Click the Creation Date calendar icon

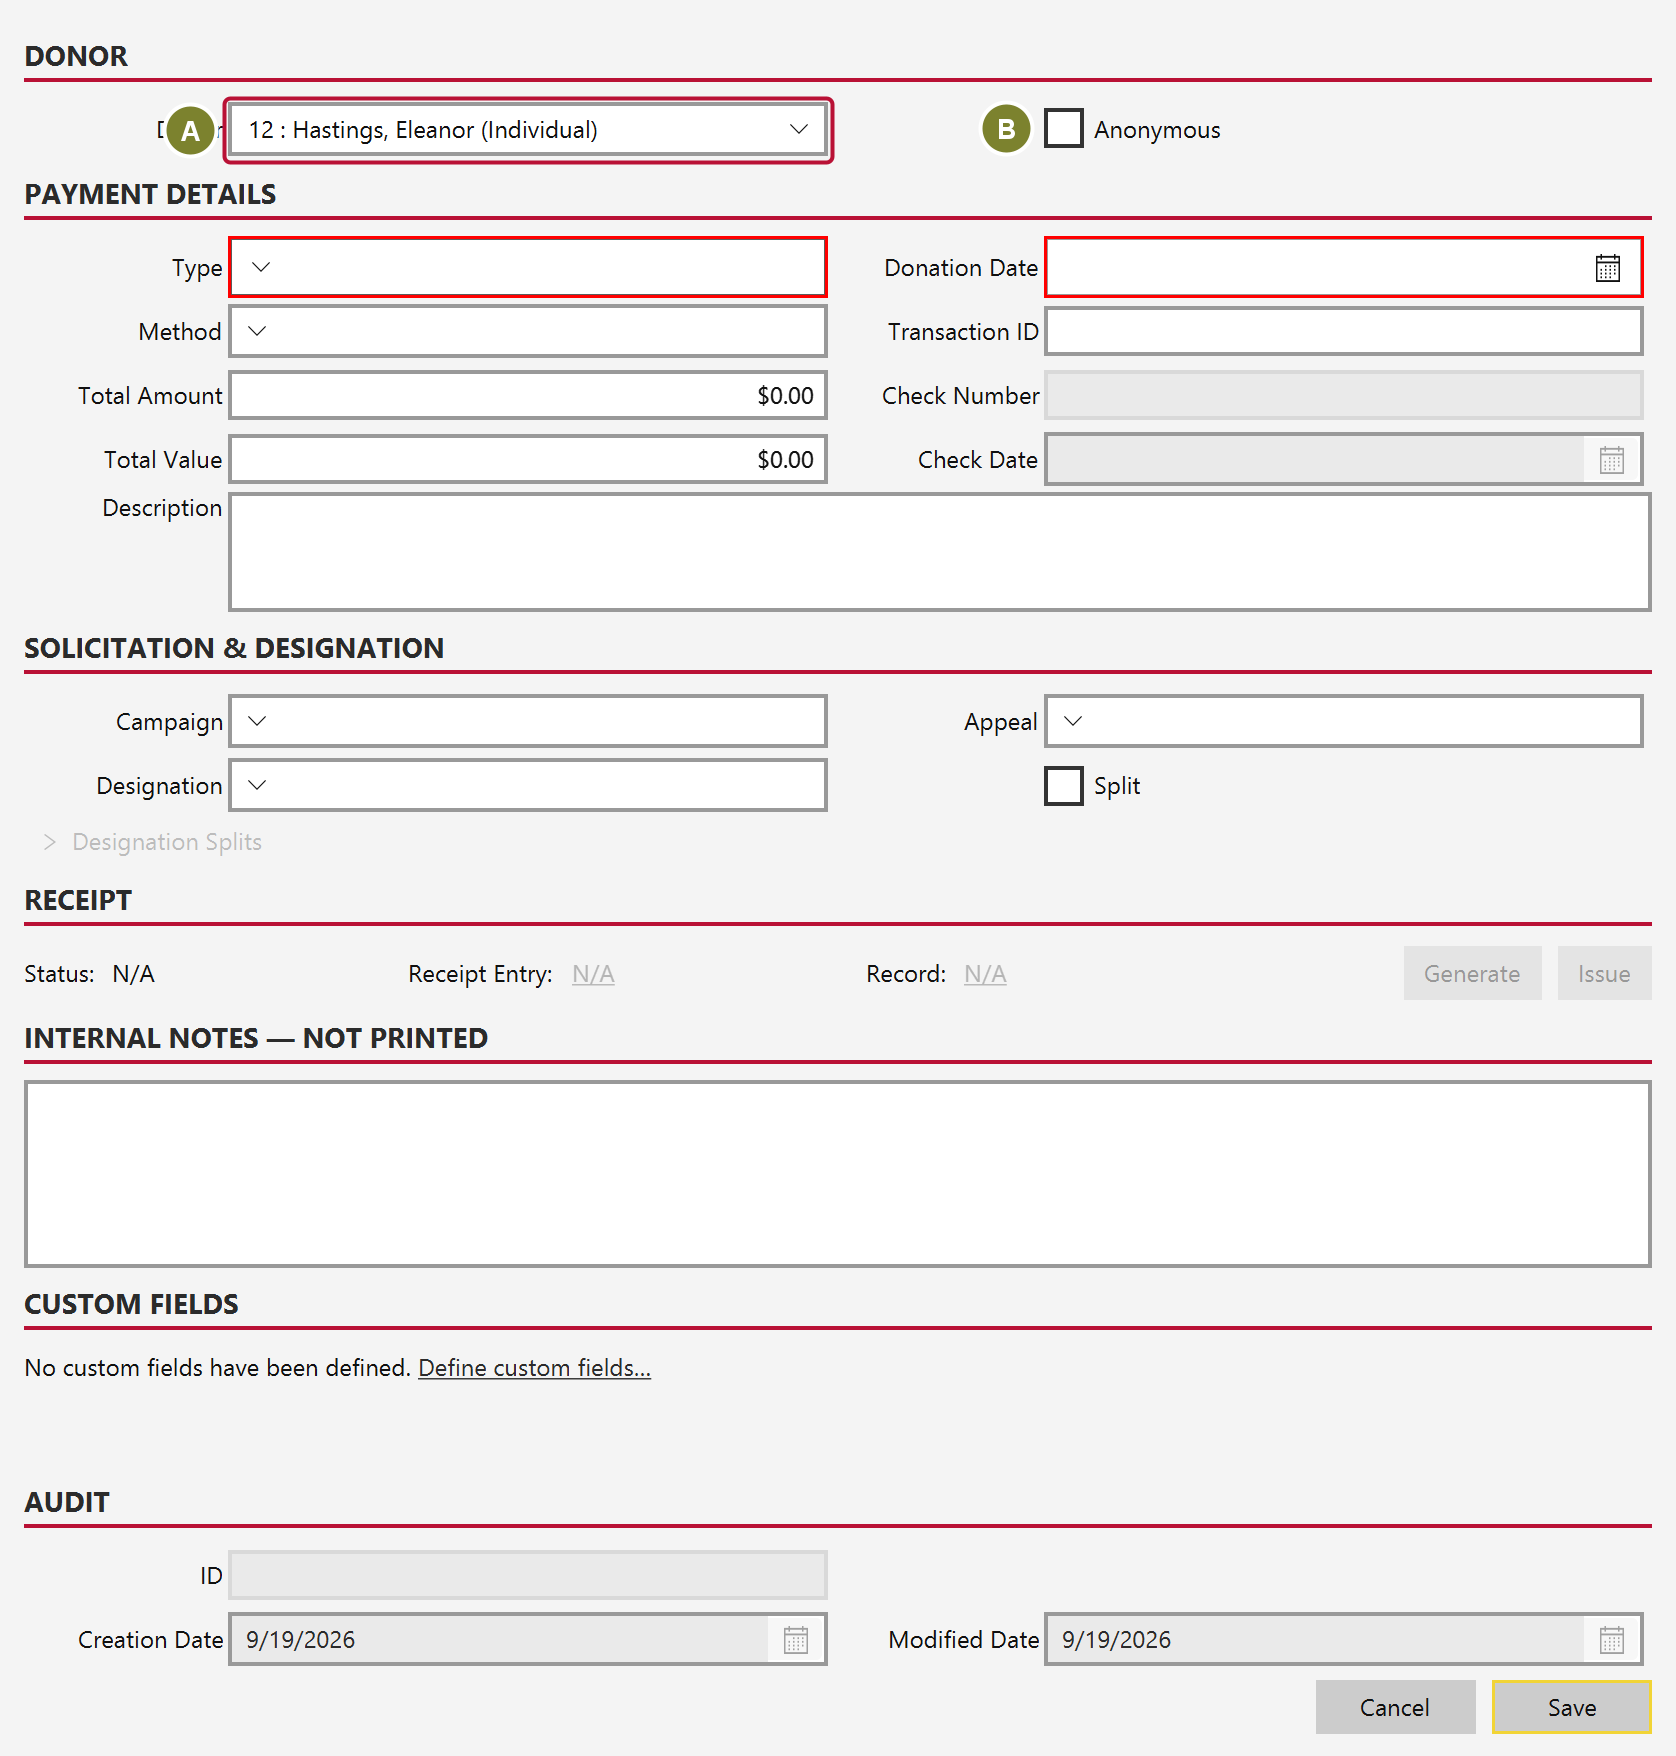click(795, 1640)
